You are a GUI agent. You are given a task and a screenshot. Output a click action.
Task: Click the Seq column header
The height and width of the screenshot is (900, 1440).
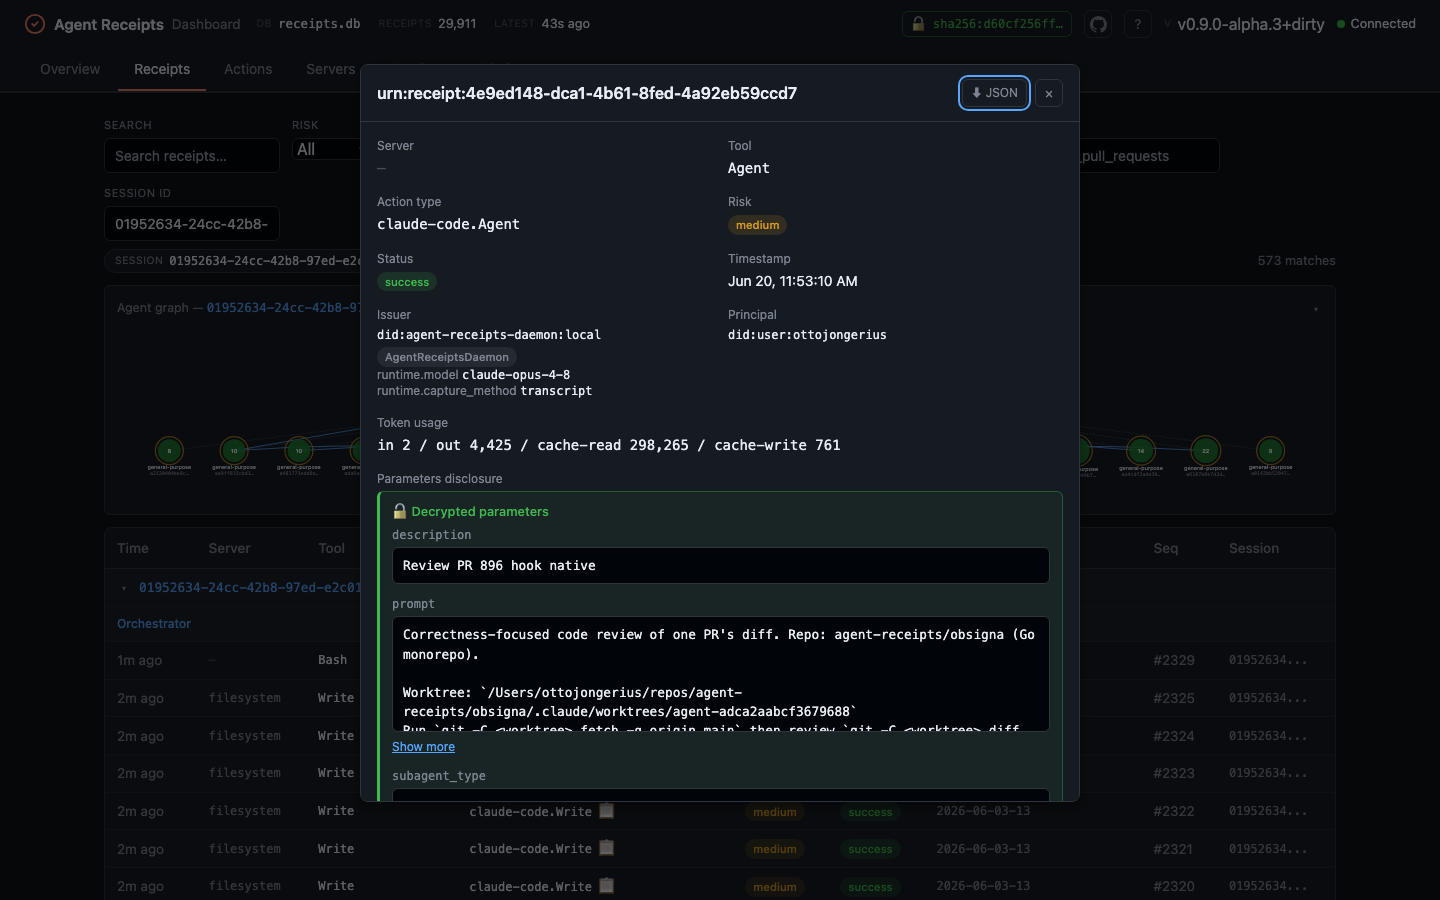pos(1166,548)
